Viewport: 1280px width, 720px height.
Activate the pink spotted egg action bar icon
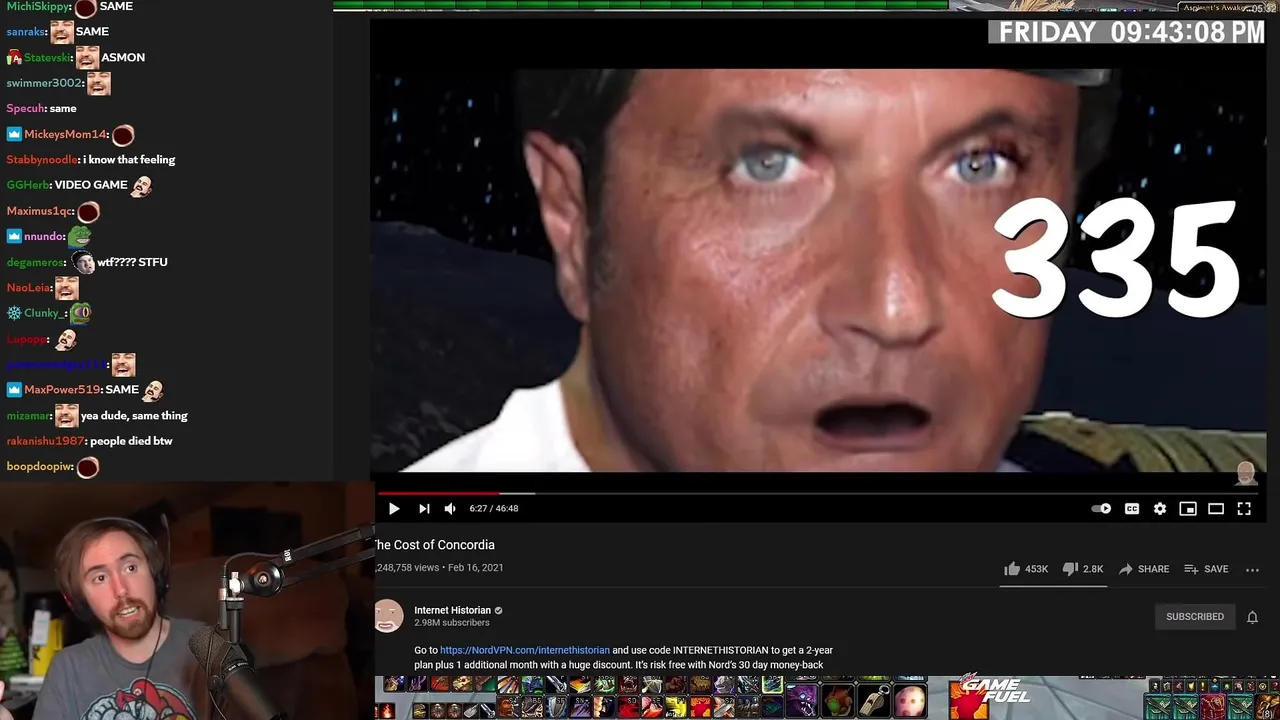[x=909, y=701]
